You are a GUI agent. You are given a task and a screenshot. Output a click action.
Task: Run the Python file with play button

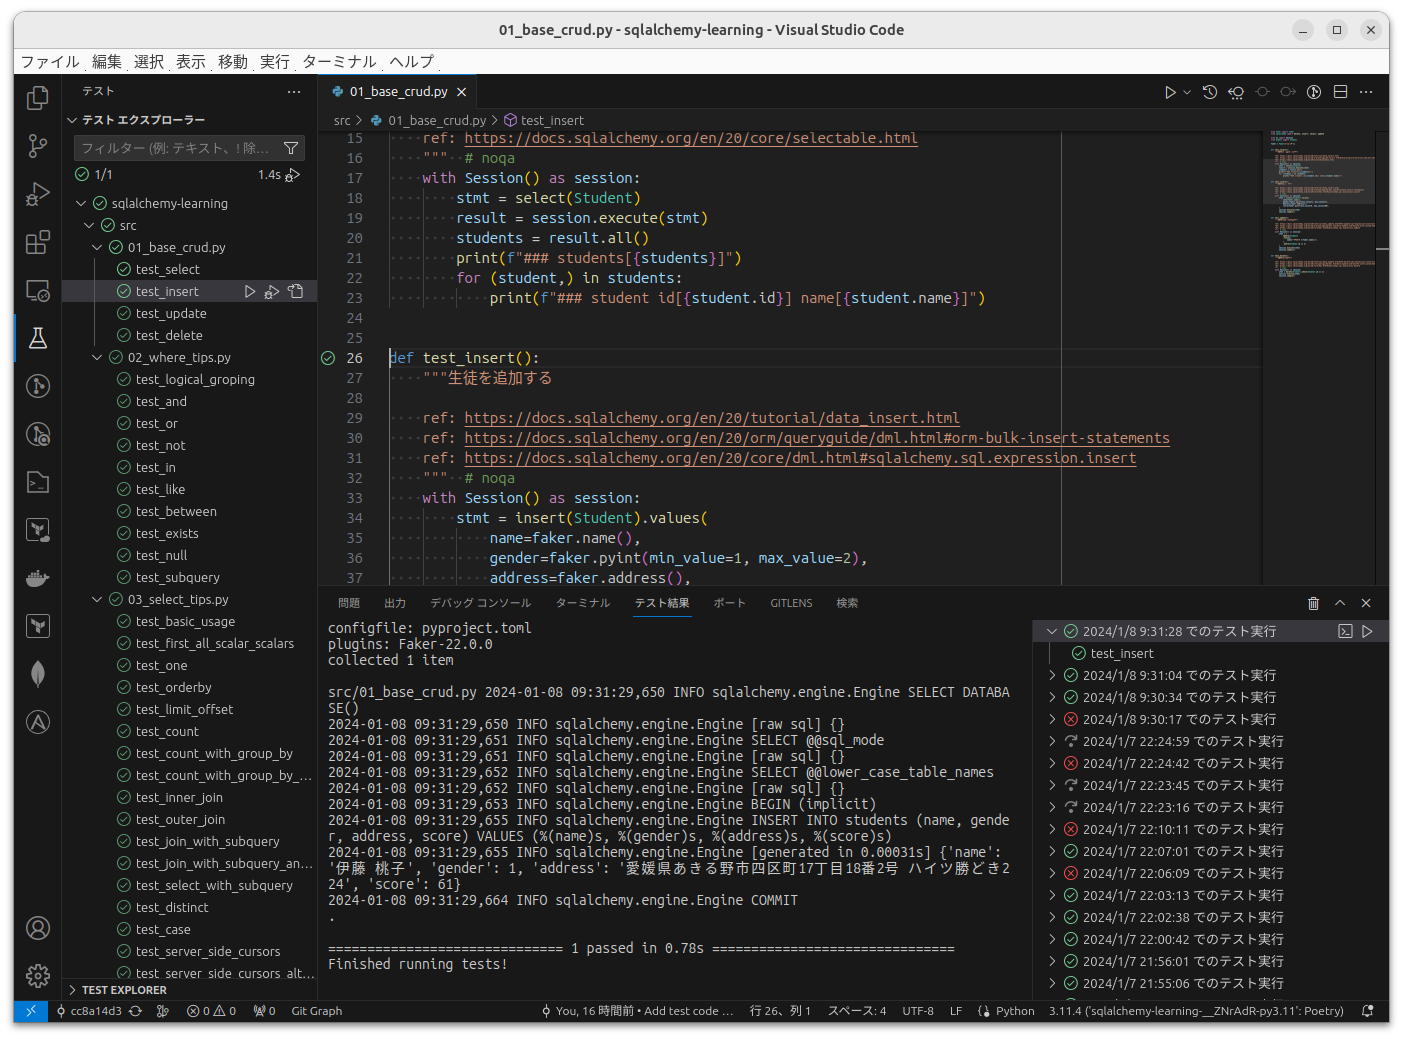1170,92
